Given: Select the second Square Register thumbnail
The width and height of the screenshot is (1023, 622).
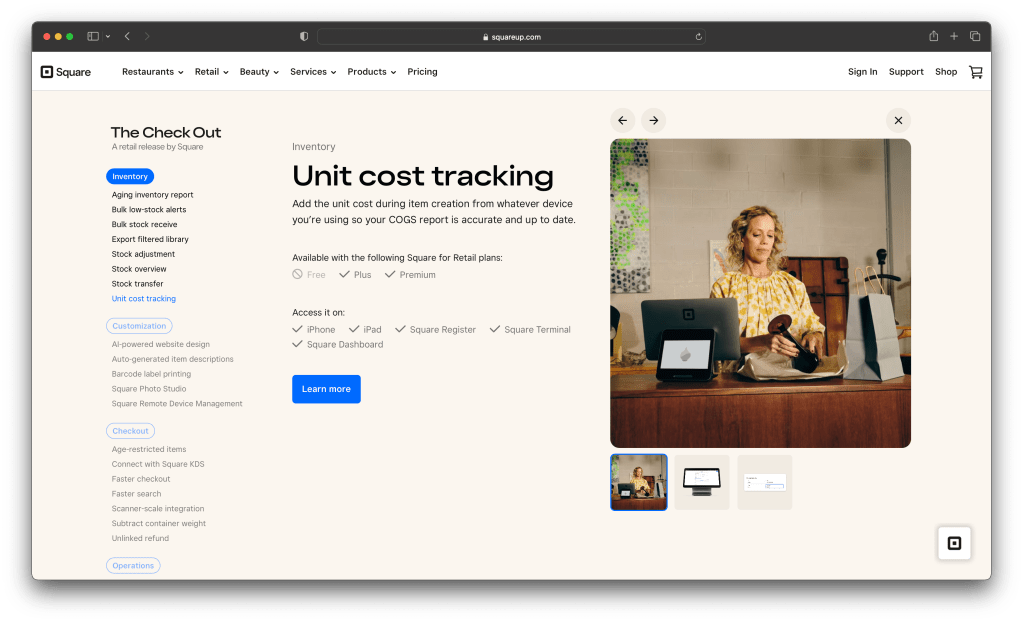Looking at the screenshot, I should coord(701,483).
